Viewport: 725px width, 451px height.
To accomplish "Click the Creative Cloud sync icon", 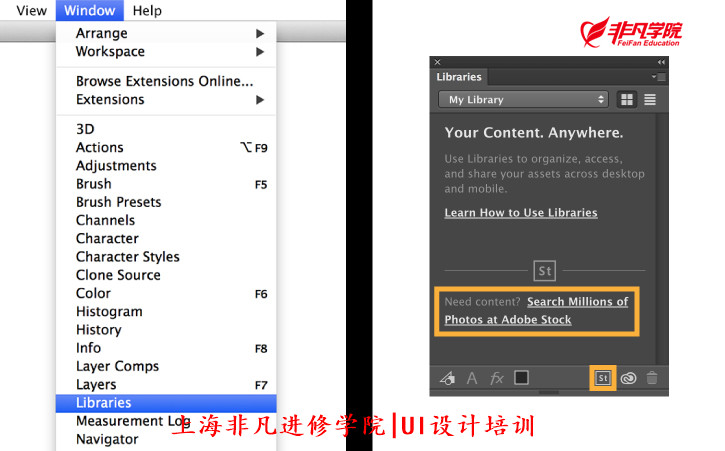I will [628, 378].
